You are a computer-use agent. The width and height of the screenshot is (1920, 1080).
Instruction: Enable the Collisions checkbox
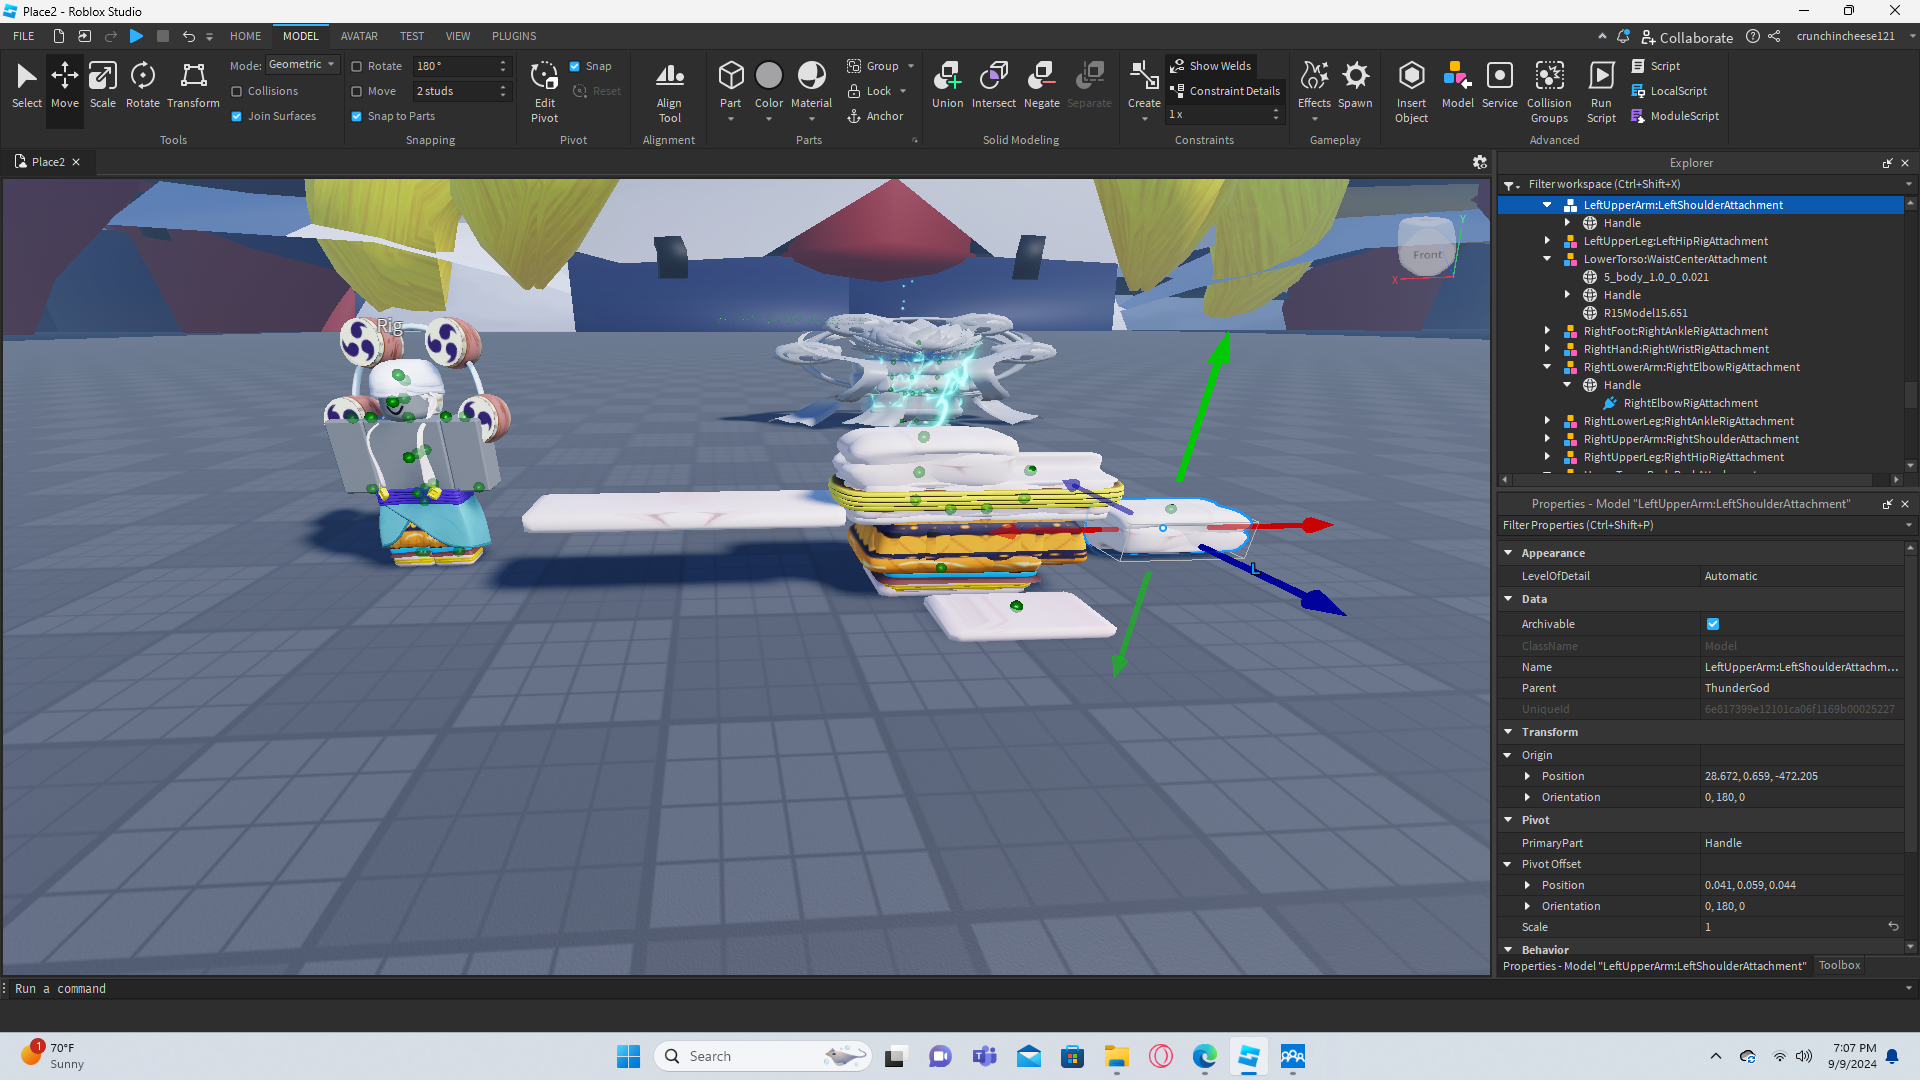[237, 91]
